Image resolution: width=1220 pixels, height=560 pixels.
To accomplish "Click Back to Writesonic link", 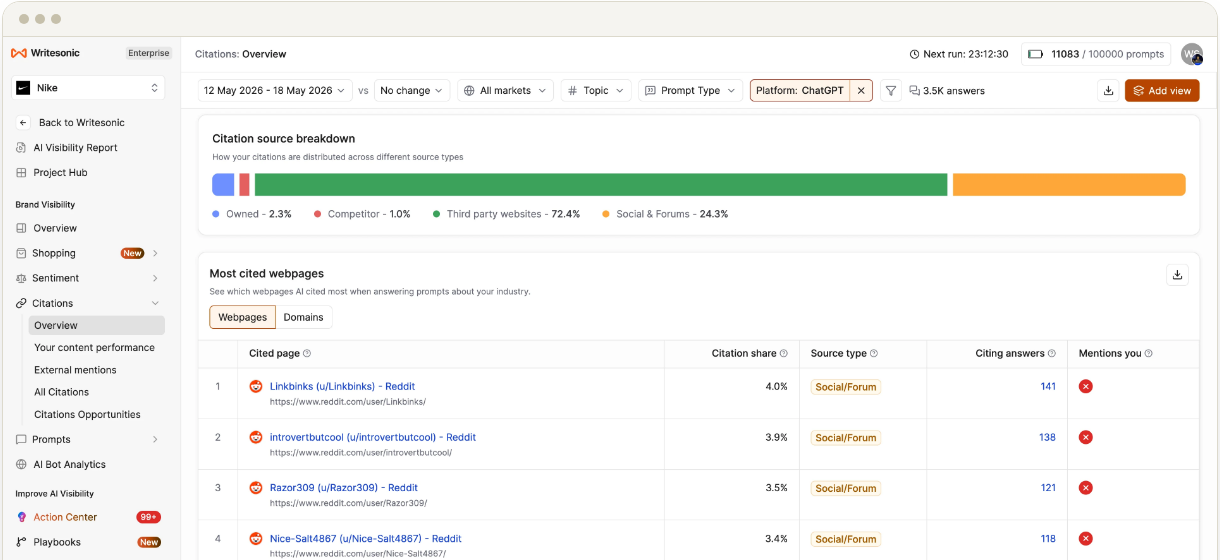I will (82, 122).
